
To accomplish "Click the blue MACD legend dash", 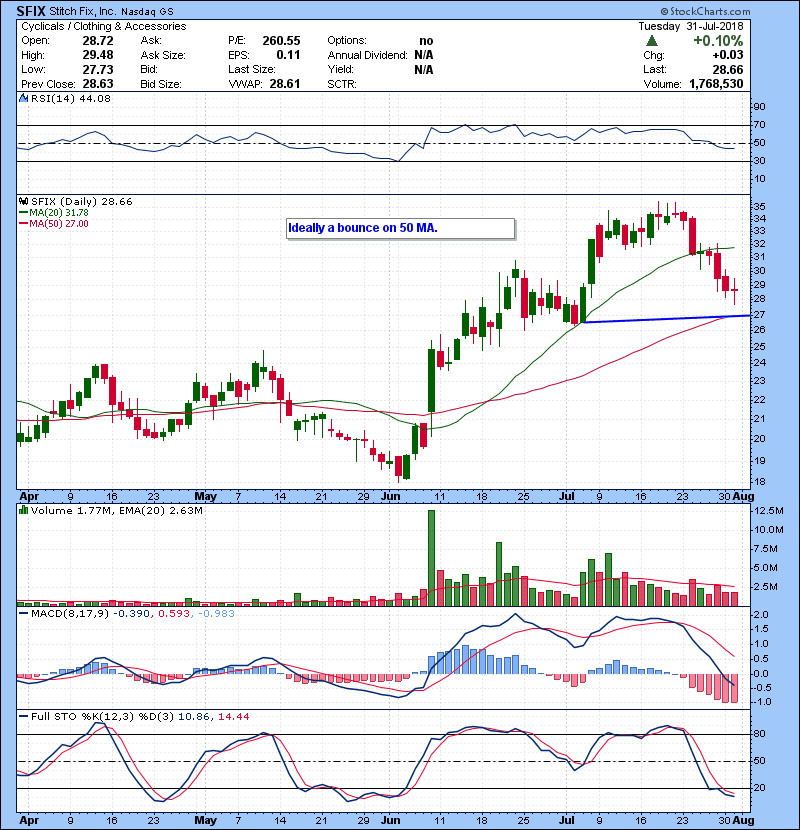I will [23, 614].
